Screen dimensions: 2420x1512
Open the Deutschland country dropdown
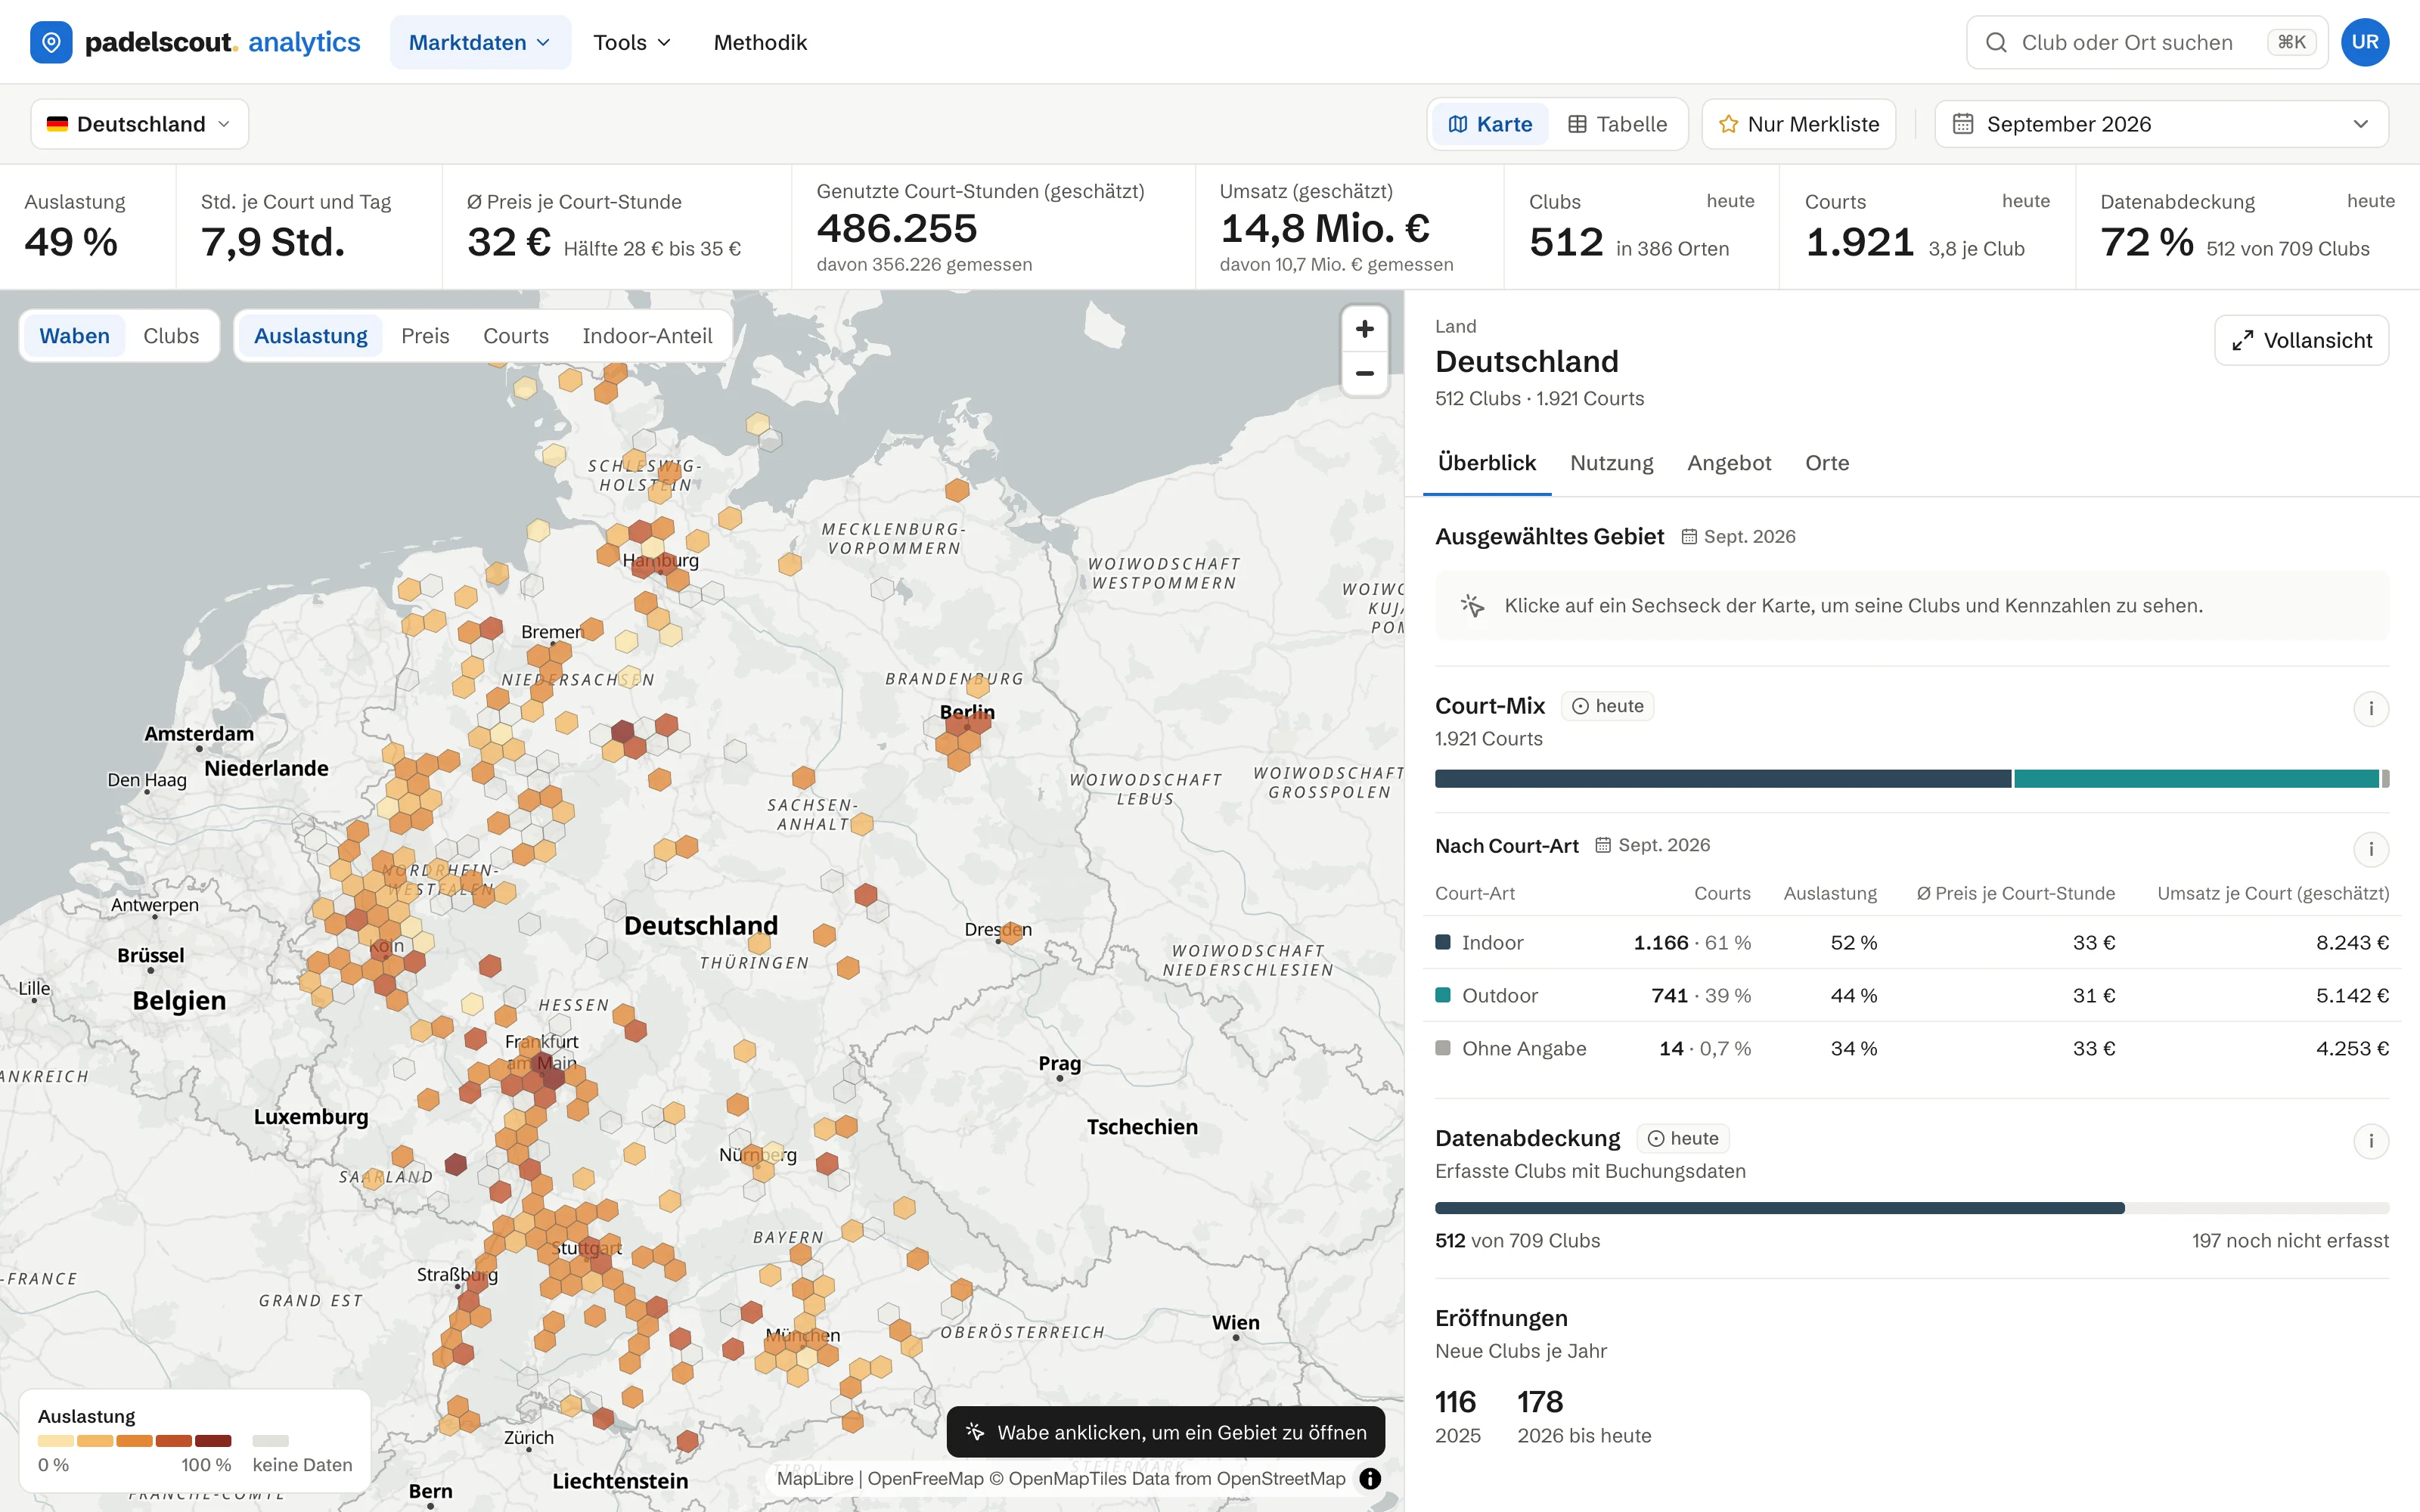(139, 124)
